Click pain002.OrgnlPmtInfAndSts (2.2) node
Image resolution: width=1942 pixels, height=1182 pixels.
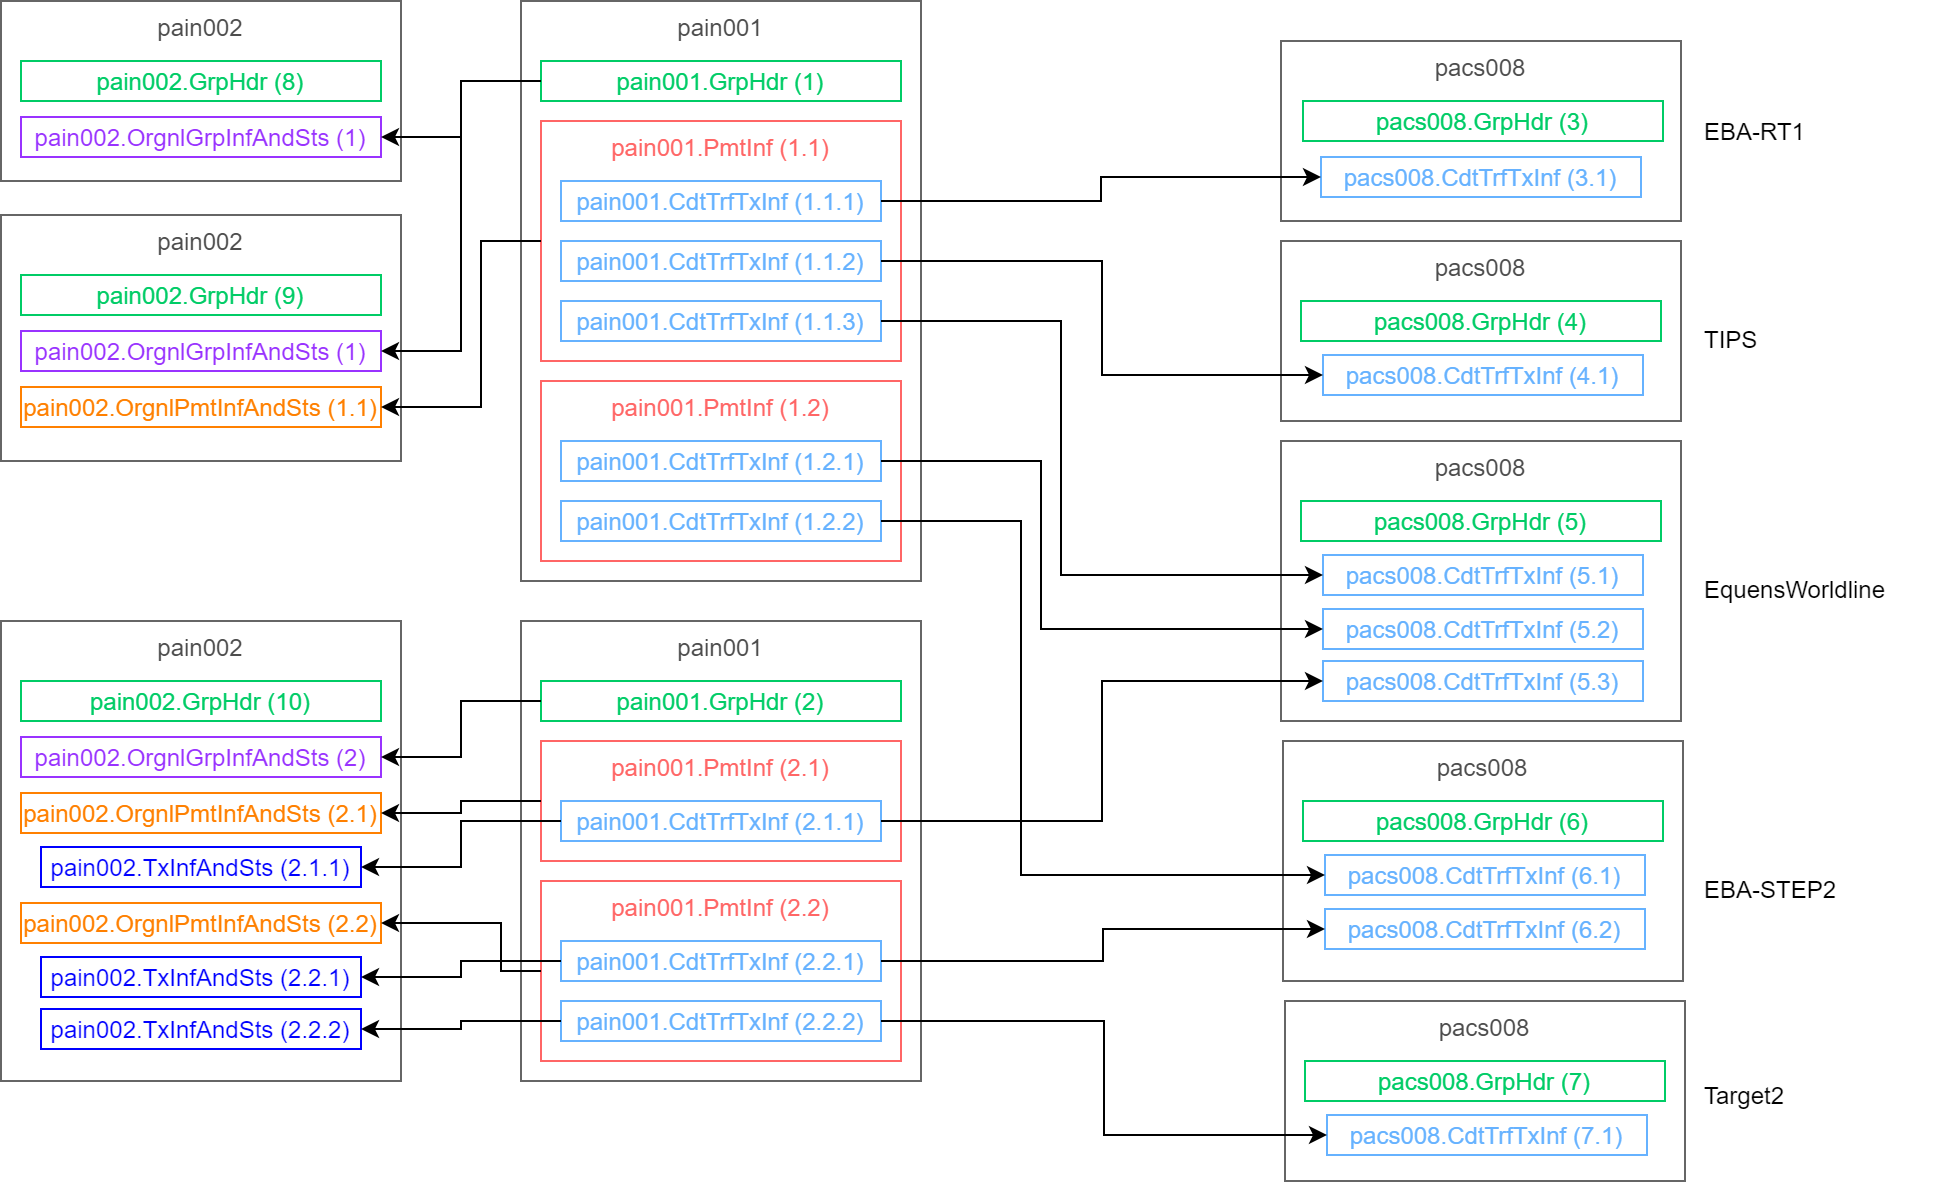click(x=201, y=921)
